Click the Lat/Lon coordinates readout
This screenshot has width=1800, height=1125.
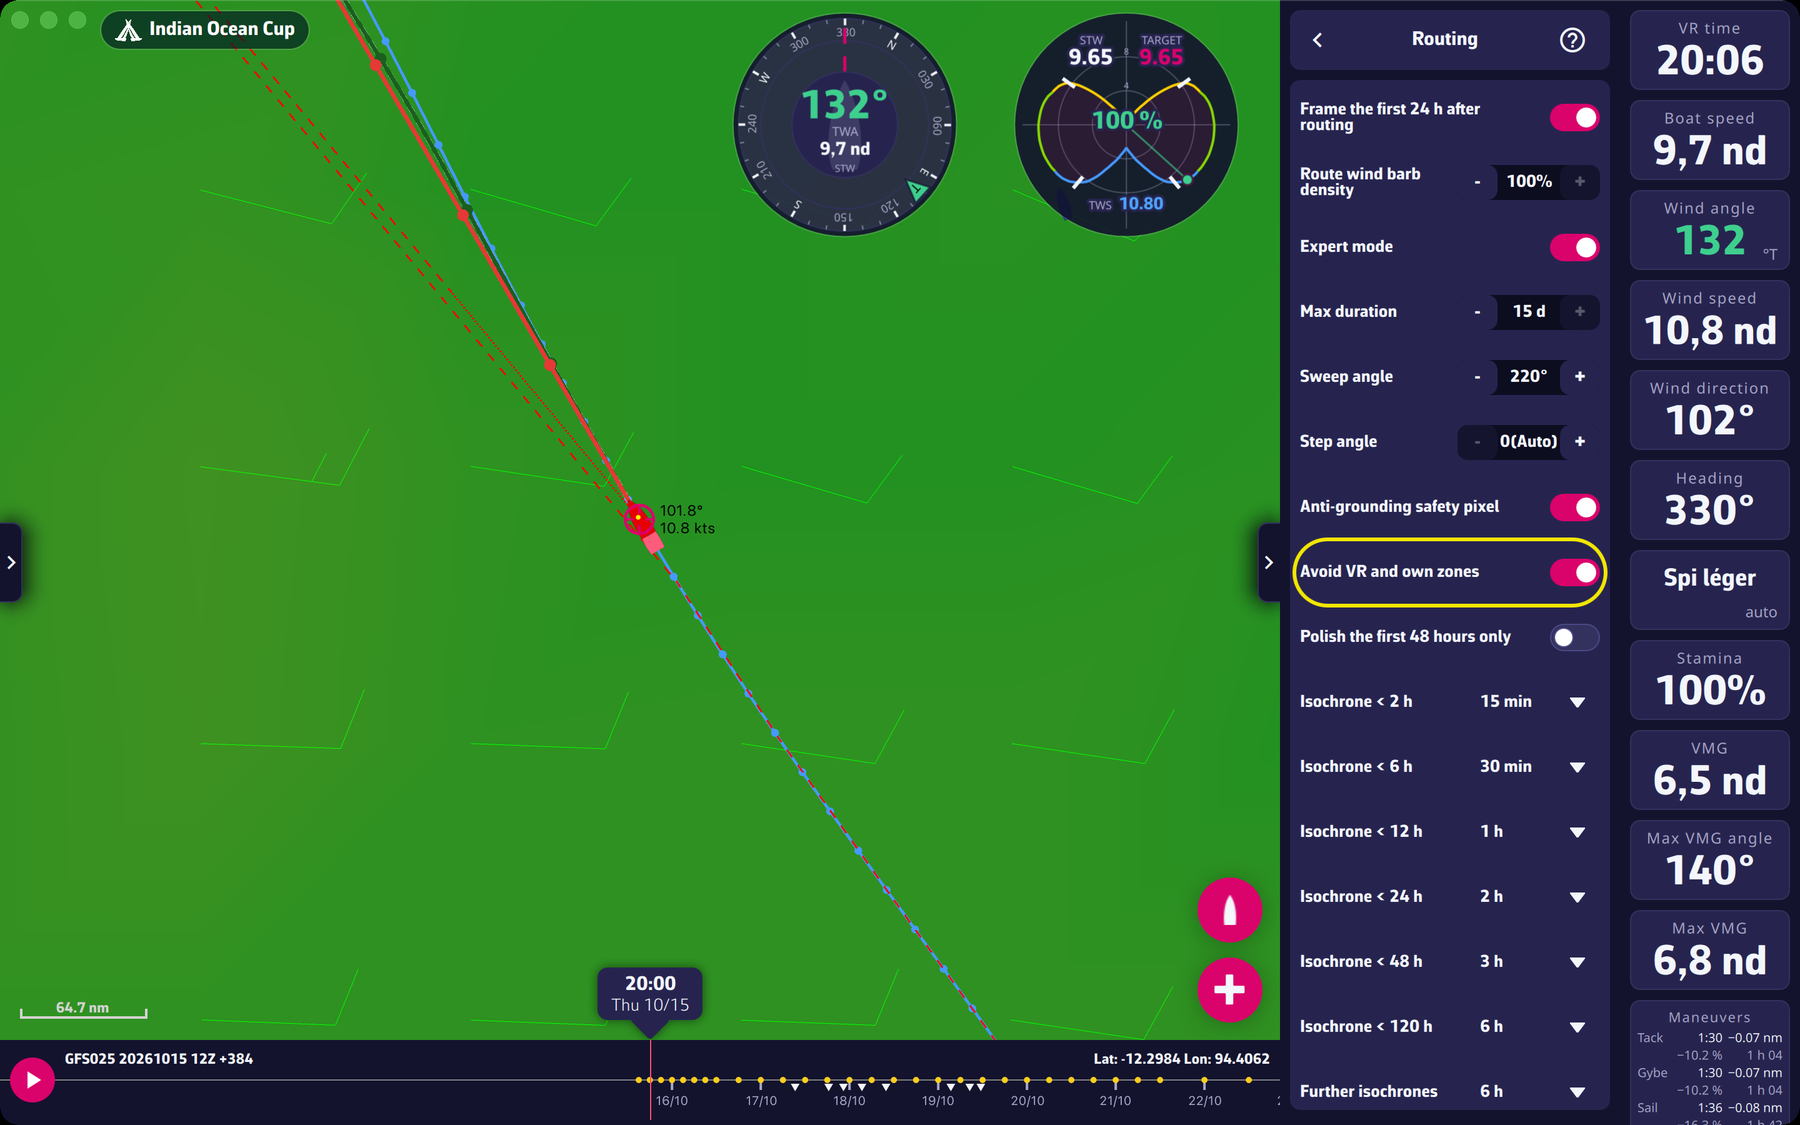tap(1181, 1059)
